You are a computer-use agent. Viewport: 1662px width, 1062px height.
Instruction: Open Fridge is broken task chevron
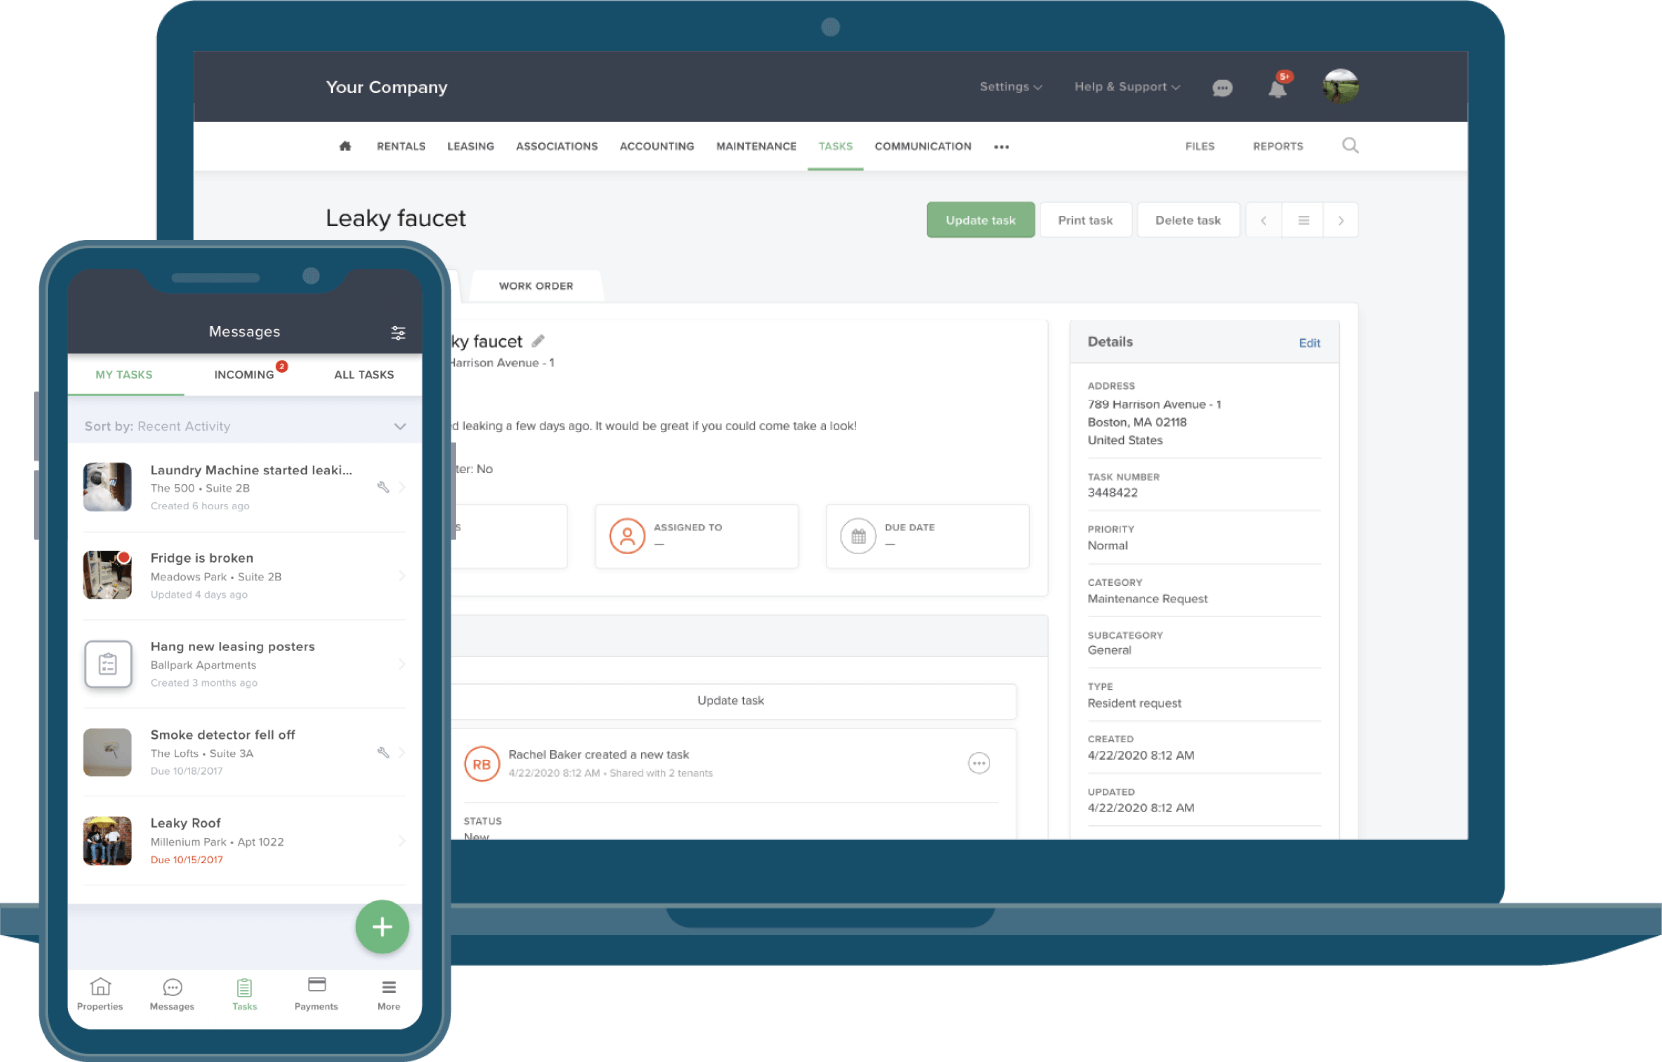click(x=402, y=576)
